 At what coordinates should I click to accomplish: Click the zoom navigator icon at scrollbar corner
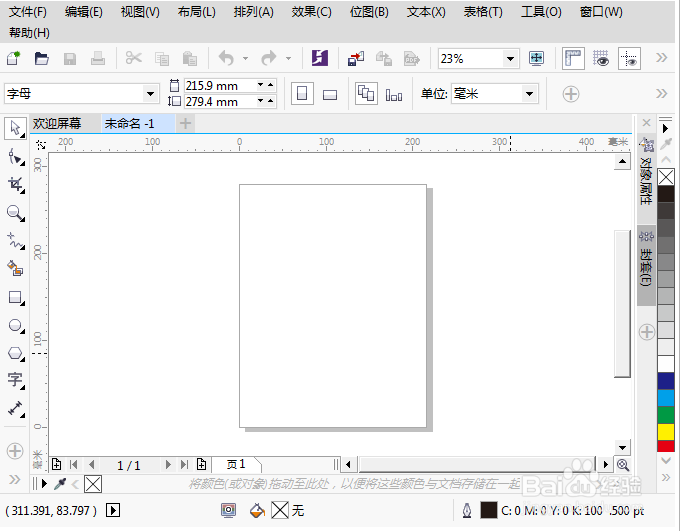click(x=623, y=465)
